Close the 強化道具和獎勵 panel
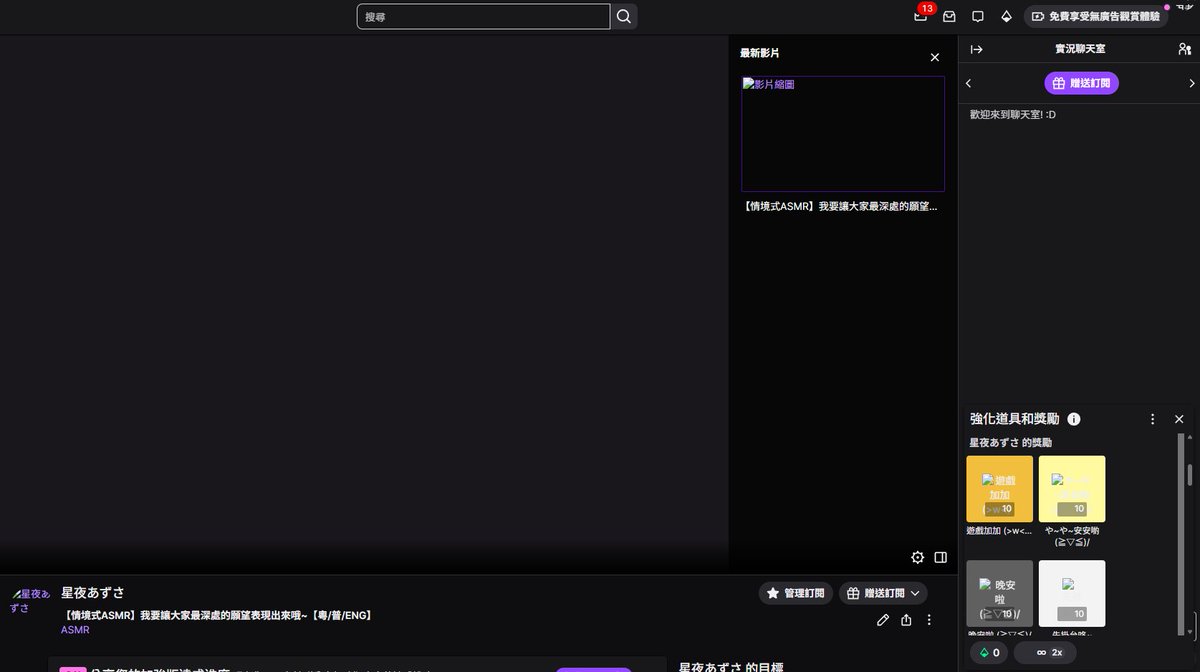Screen dimensions: 1200x672 click(1179, 419)
